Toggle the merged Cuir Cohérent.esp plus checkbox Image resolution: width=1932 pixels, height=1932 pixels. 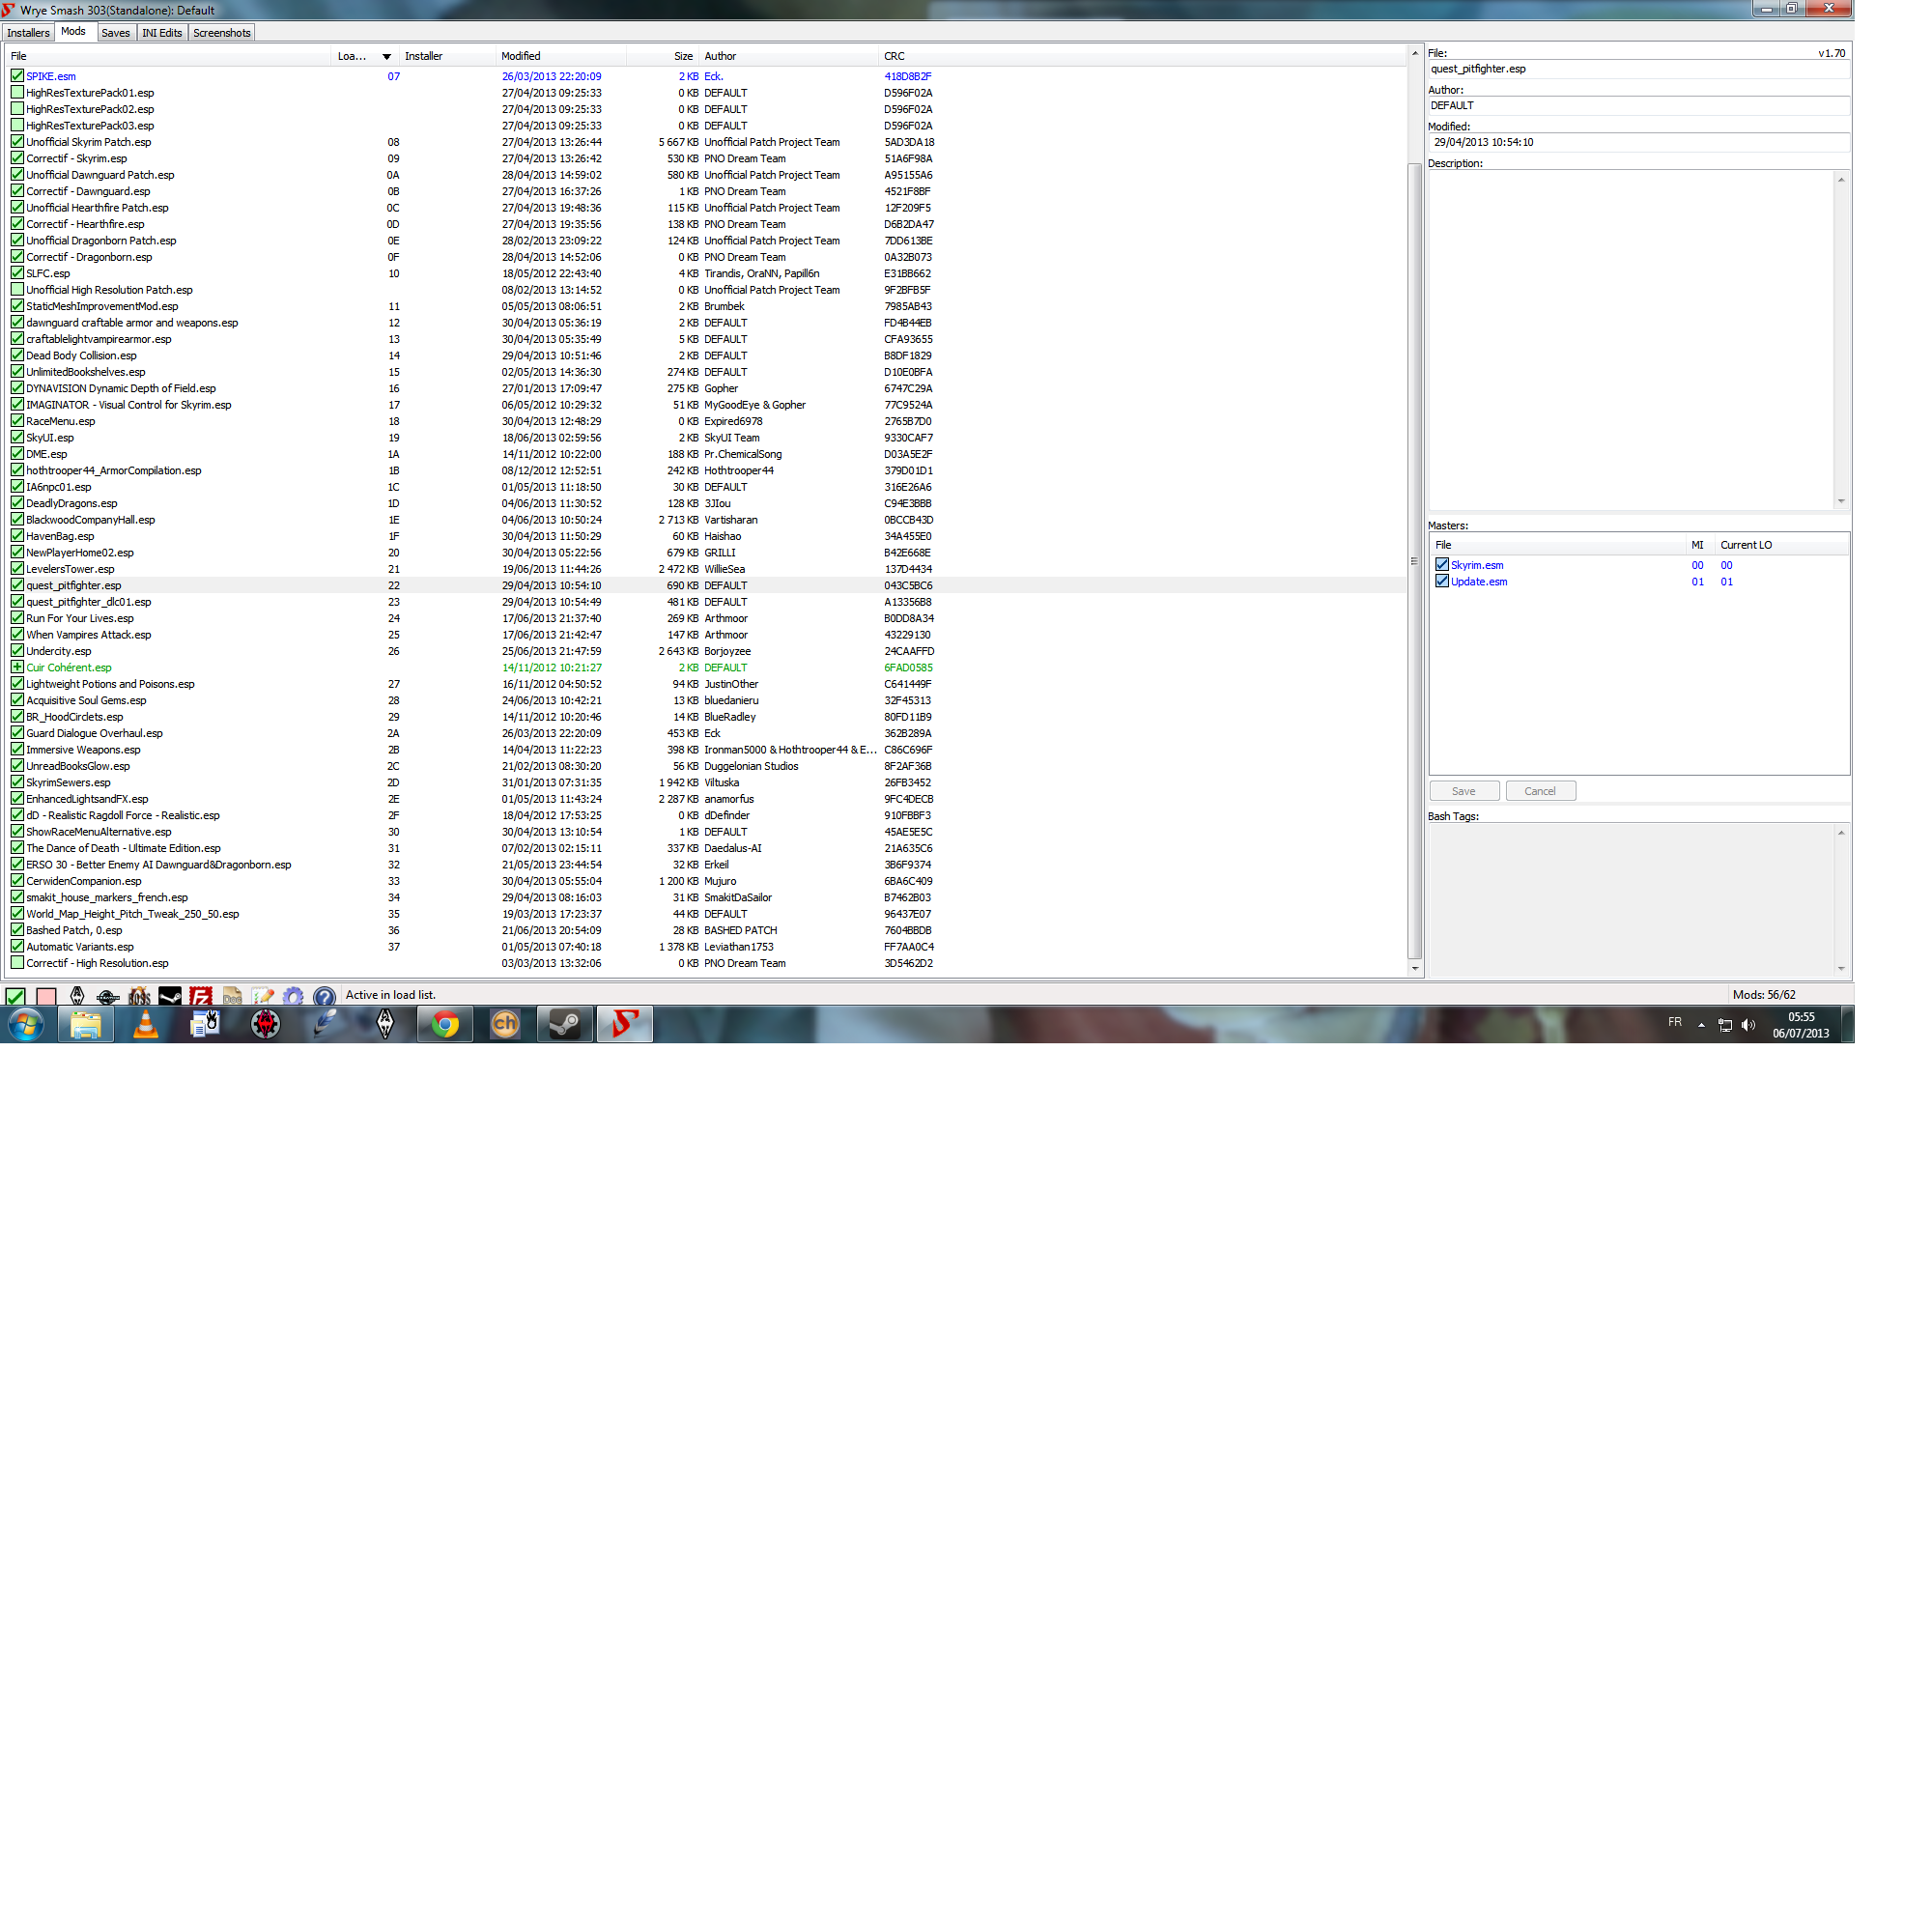(x=17, y=667)
